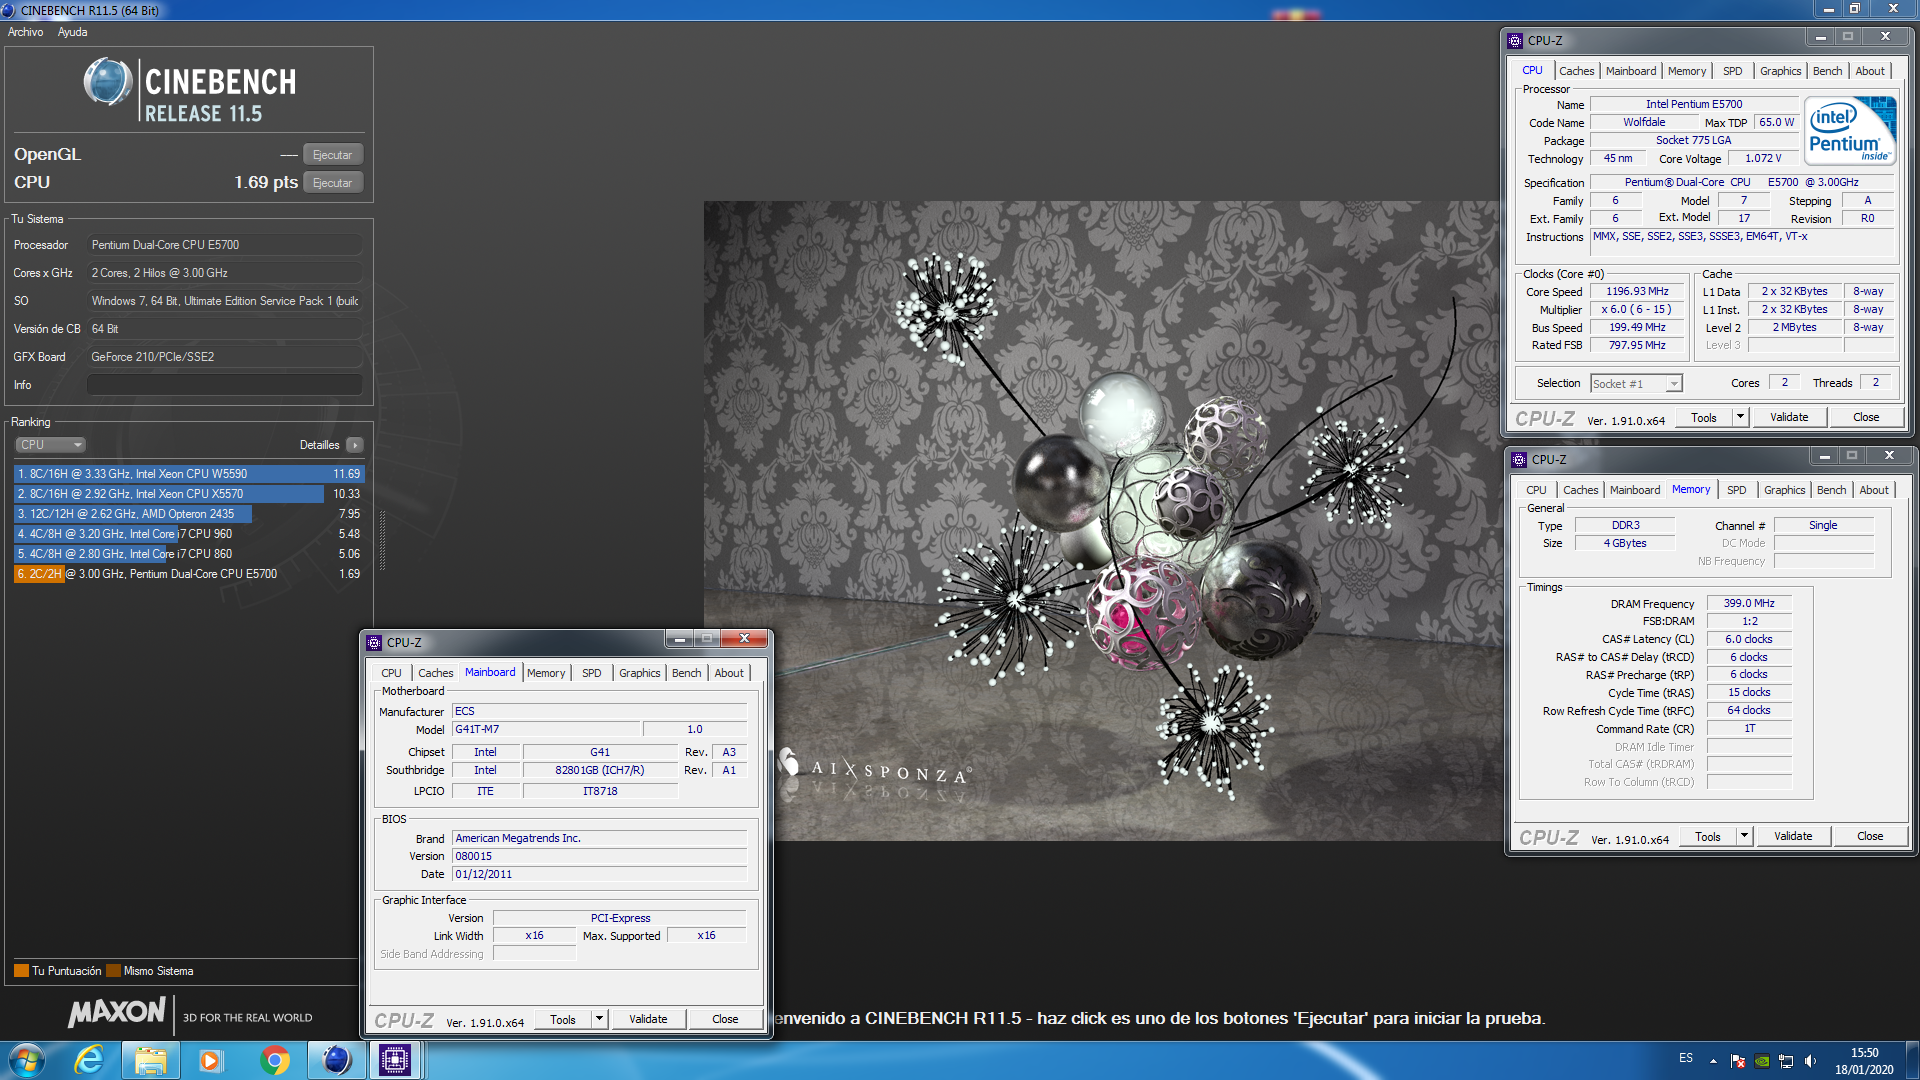This screenshot has width=1920, height=1080.
Task: Click the G41T-M7 motherboard model field
Action: (545, 729)
